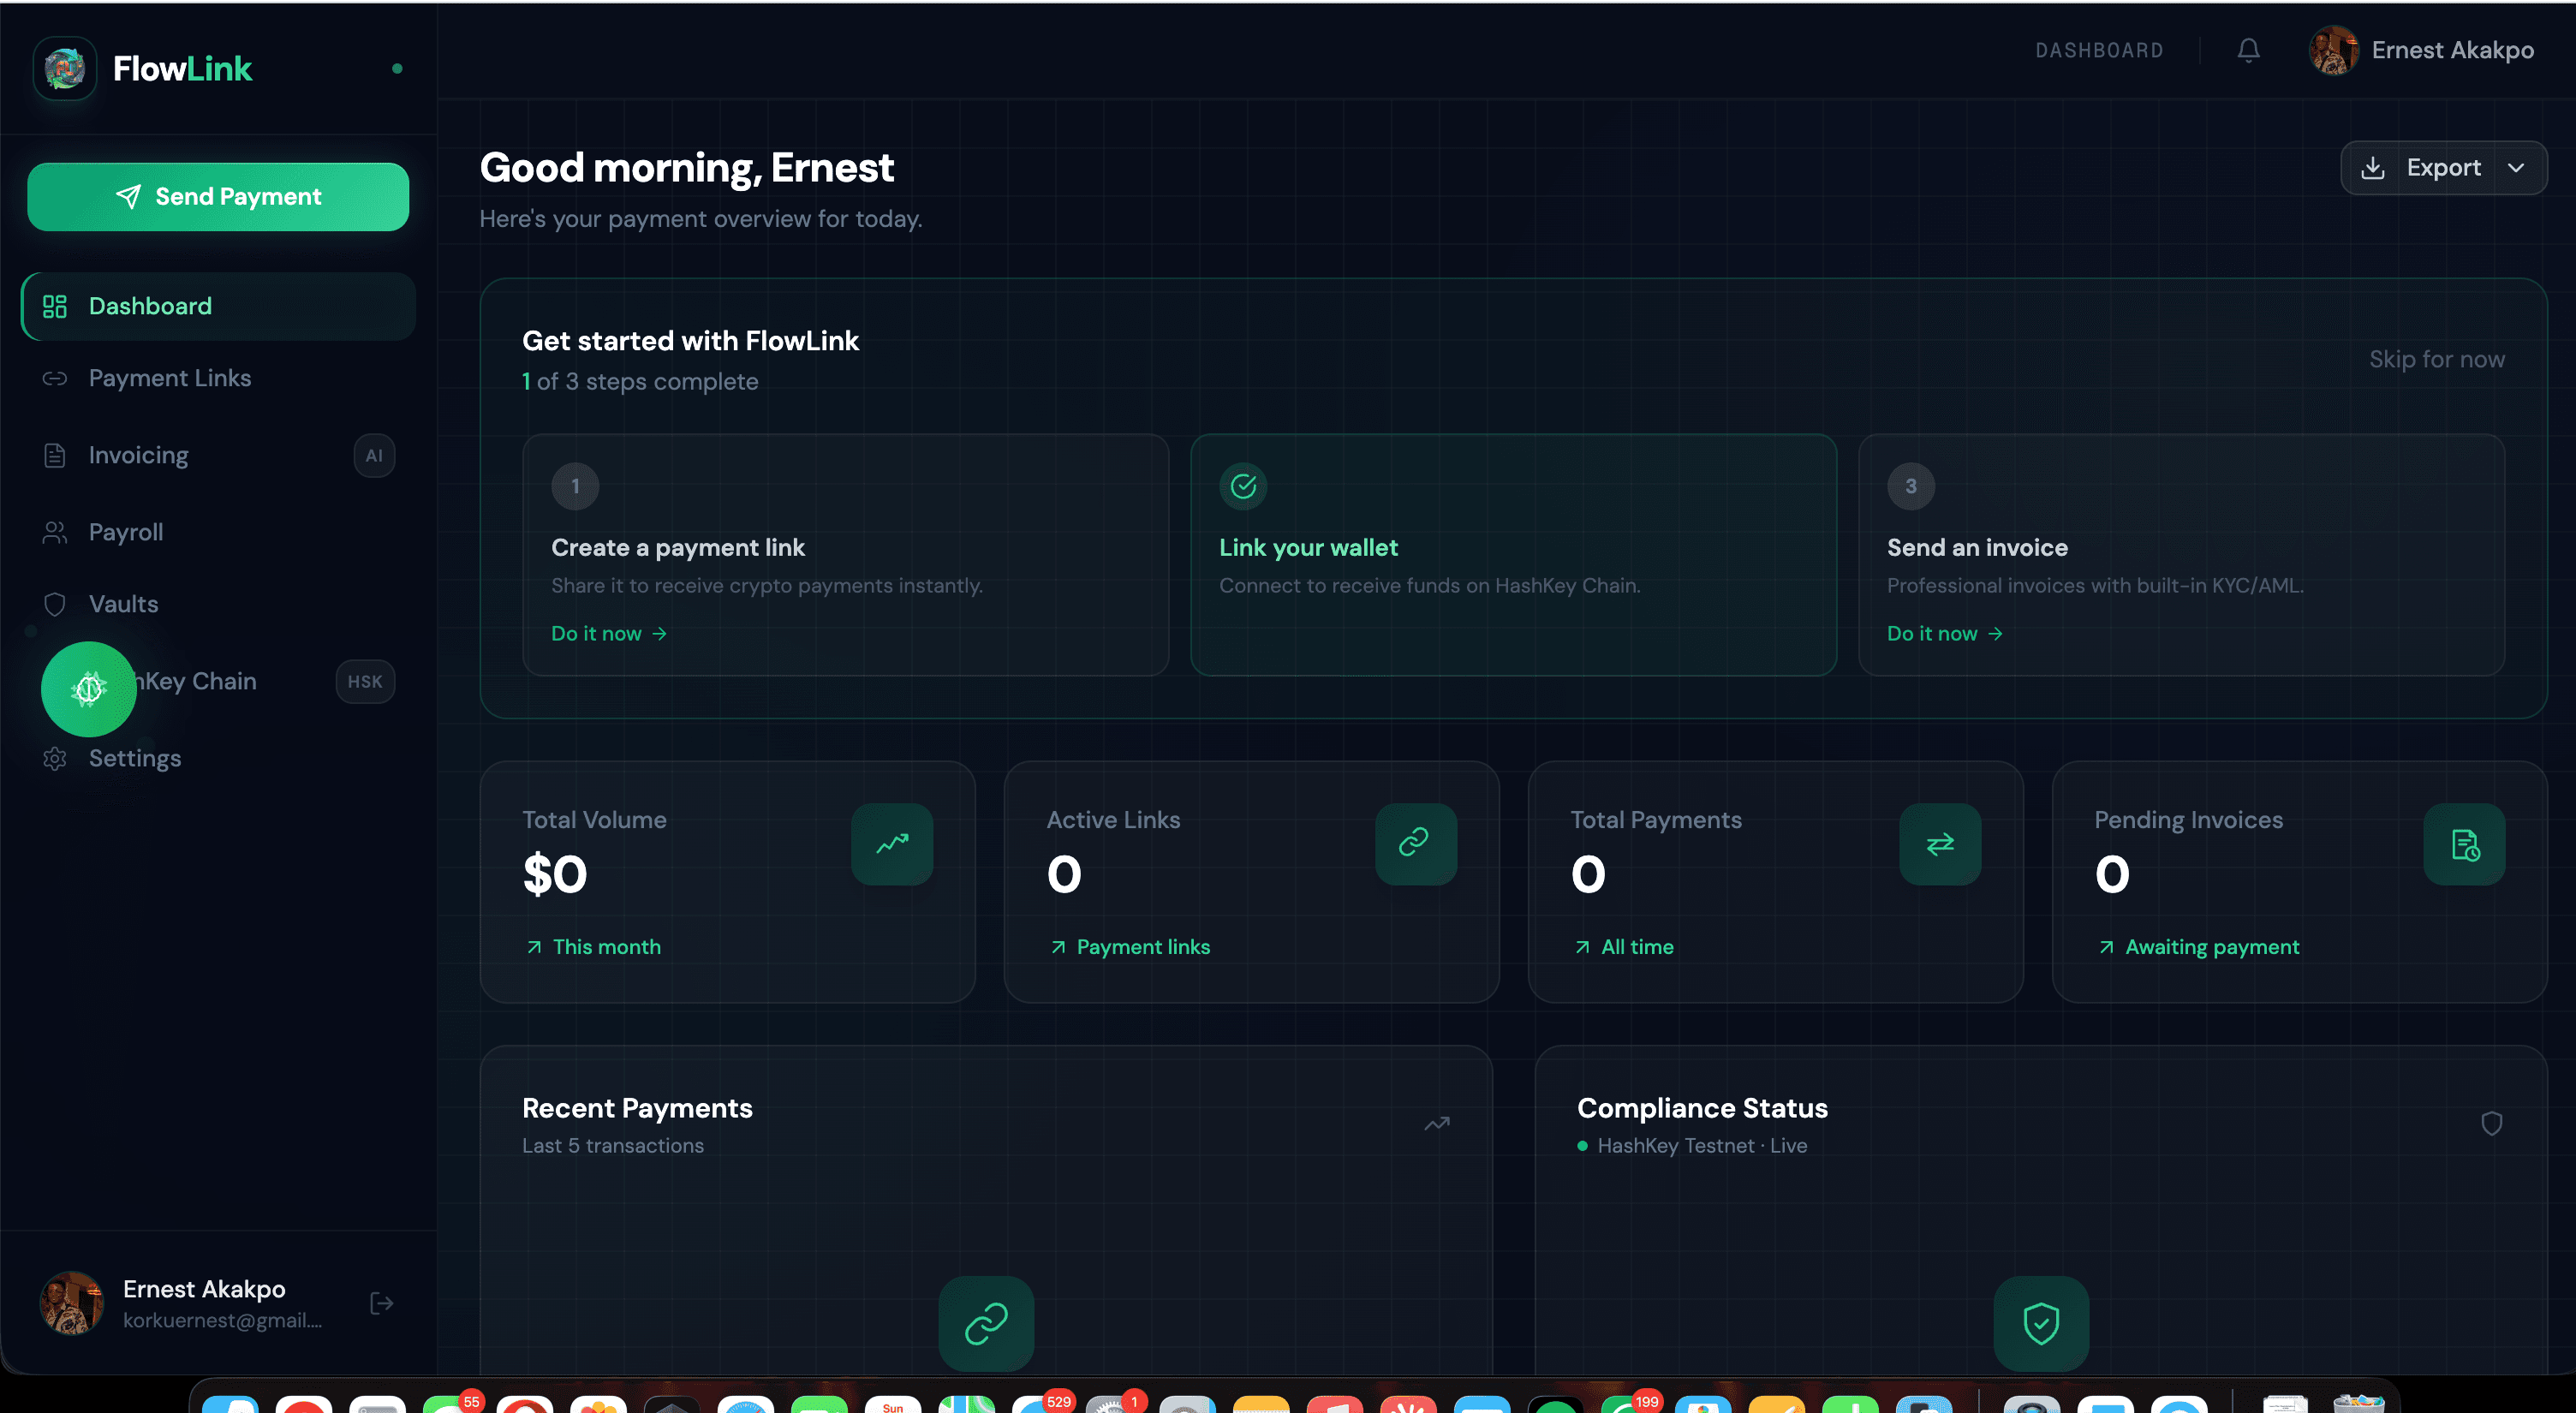Click All time under Total Payments
Viewport: 2576px width, 1413px height.
(x=1637, y=947)
